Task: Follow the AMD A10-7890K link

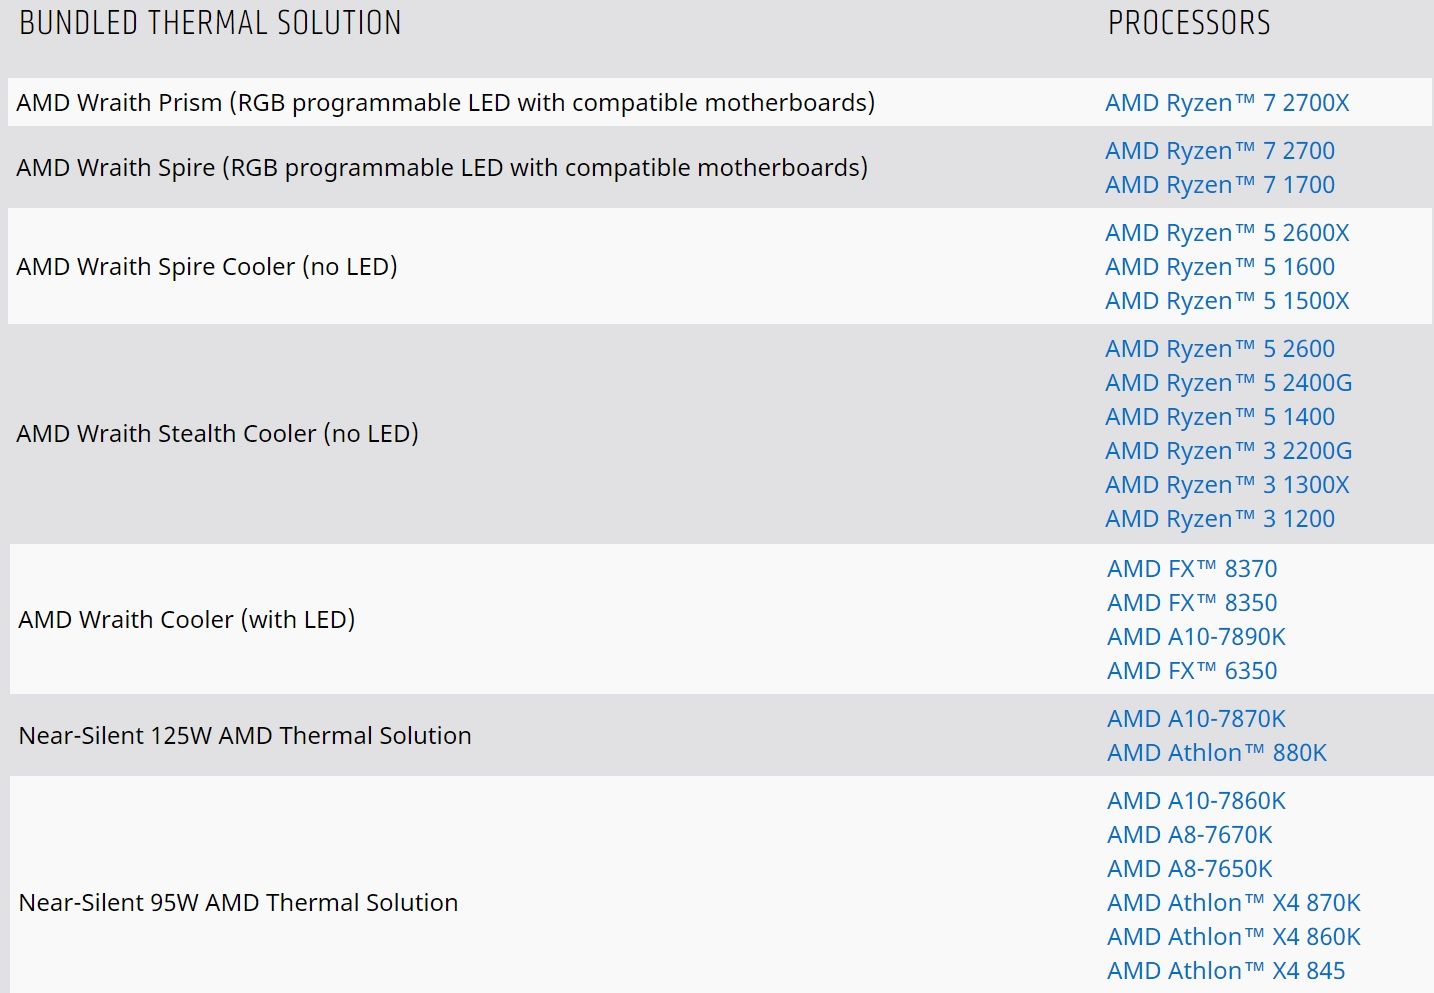Action: pyautogui.click(x=1196, y=637)
